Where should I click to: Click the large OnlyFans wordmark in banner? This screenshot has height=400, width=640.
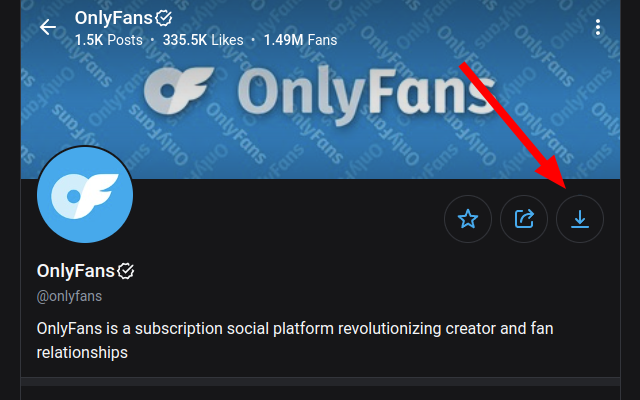[x=367, y=96]
